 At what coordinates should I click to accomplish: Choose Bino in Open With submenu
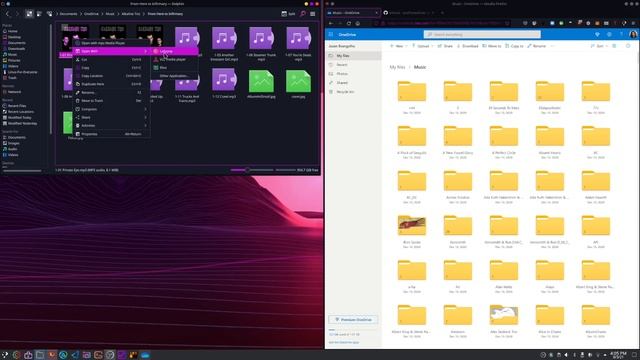pyautogui.click(x=175, y=68)
